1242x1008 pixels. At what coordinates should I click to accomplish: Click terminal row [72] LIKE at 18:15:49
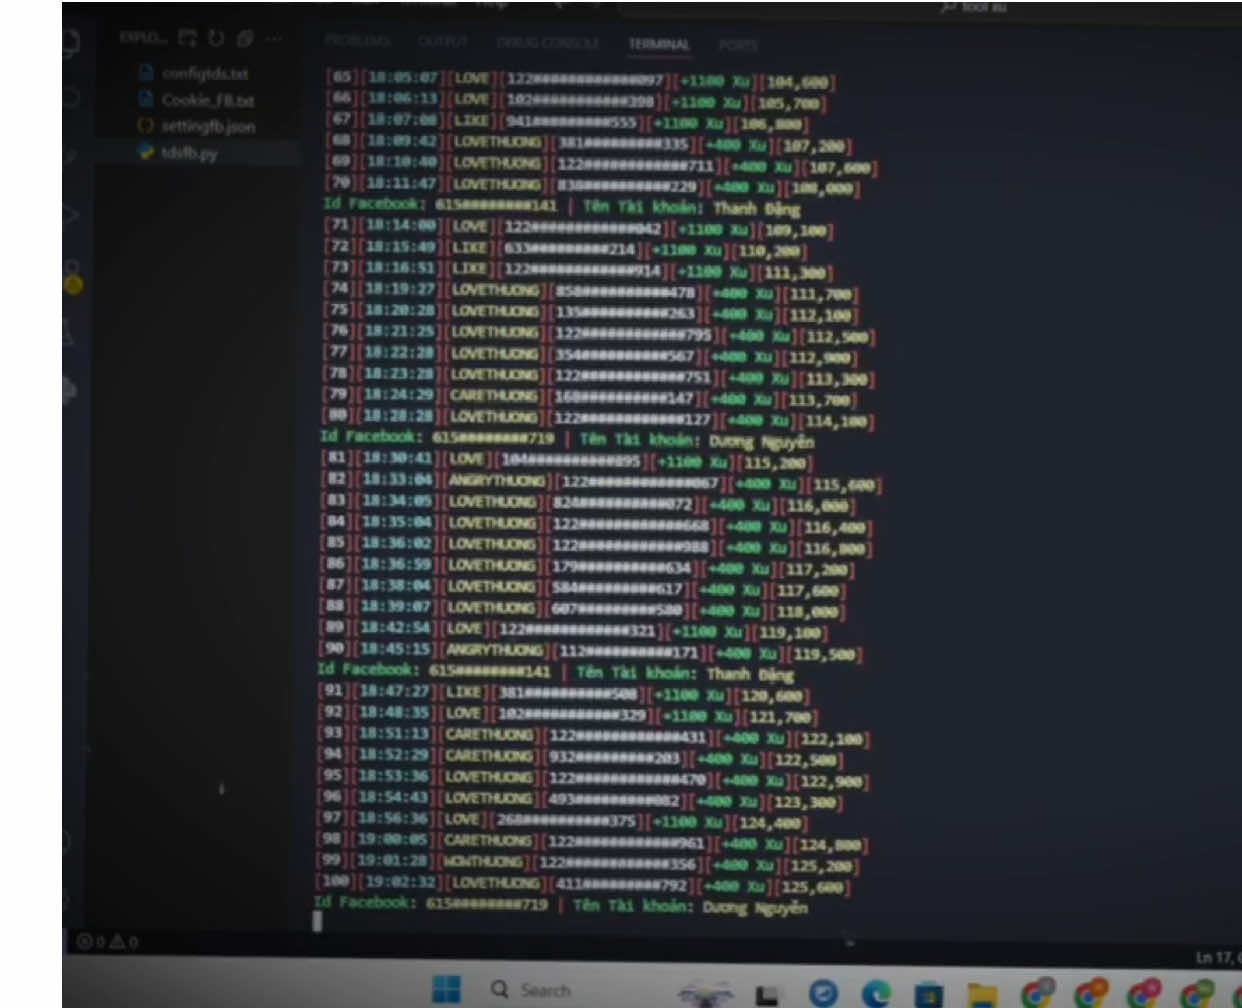(x=574, y=249)
